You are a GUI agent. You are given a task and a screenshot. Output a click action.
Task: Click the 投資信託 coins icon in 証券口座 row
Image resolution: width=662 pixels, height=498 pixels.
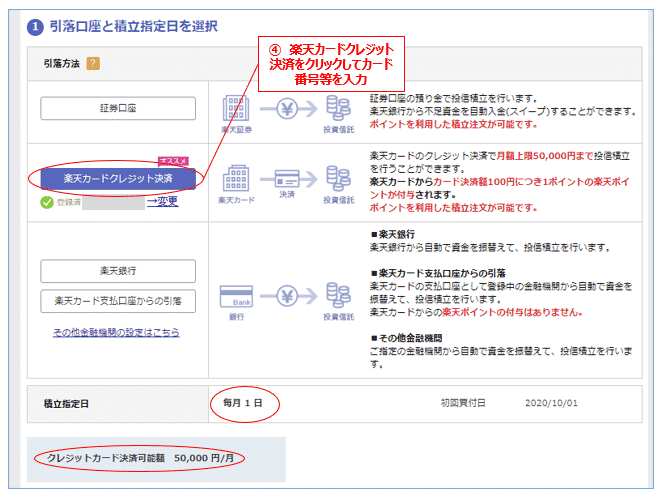tap(339, 111)
